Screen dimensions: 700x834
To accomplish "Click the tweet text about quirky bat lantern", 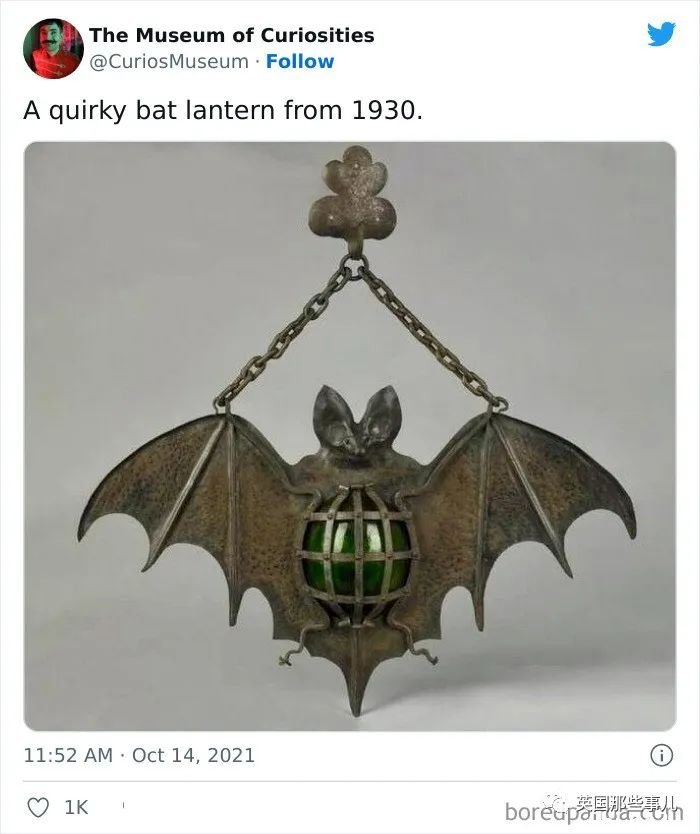I will pos(223,111).
